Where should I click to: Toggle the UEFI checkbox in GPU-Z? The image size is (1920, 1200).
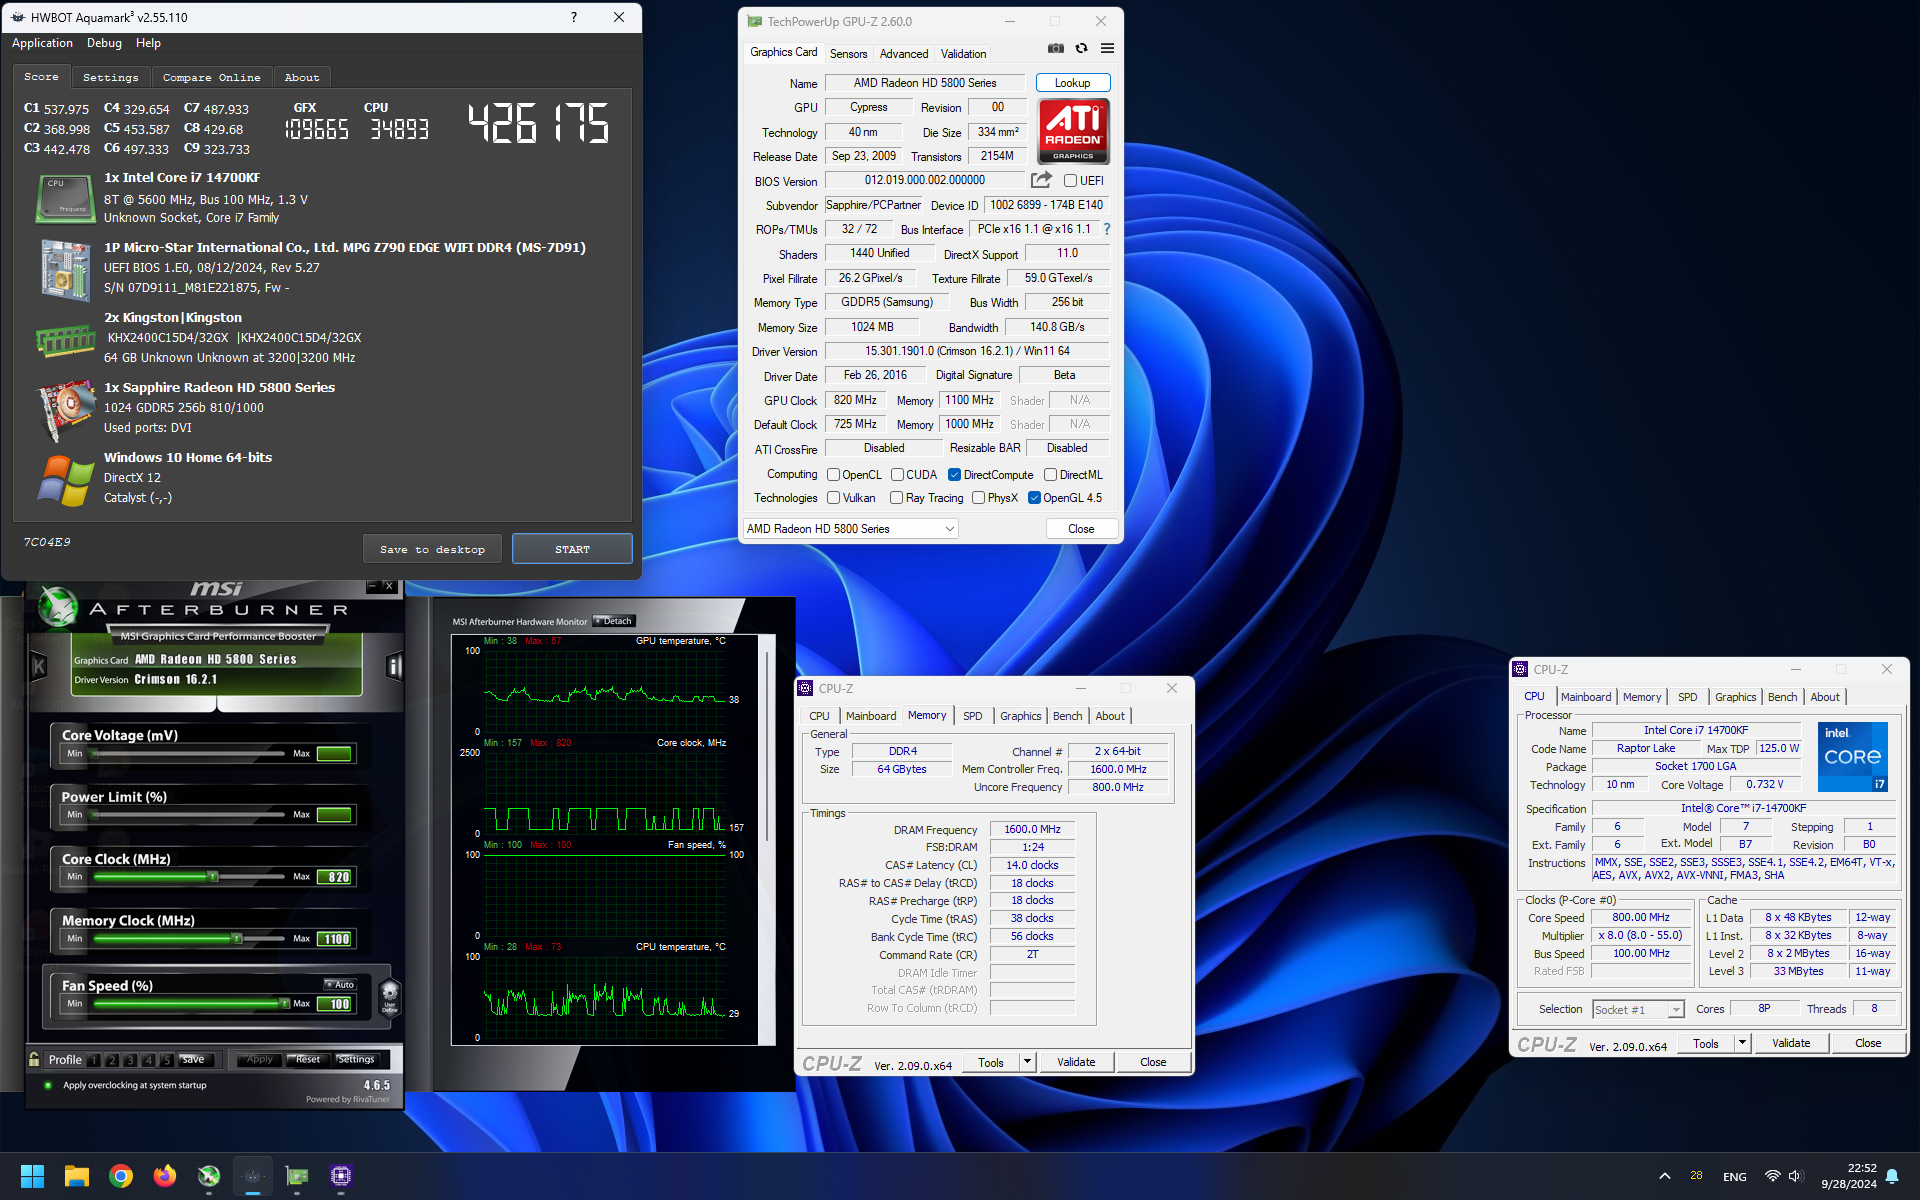[x=1070, y=181]
